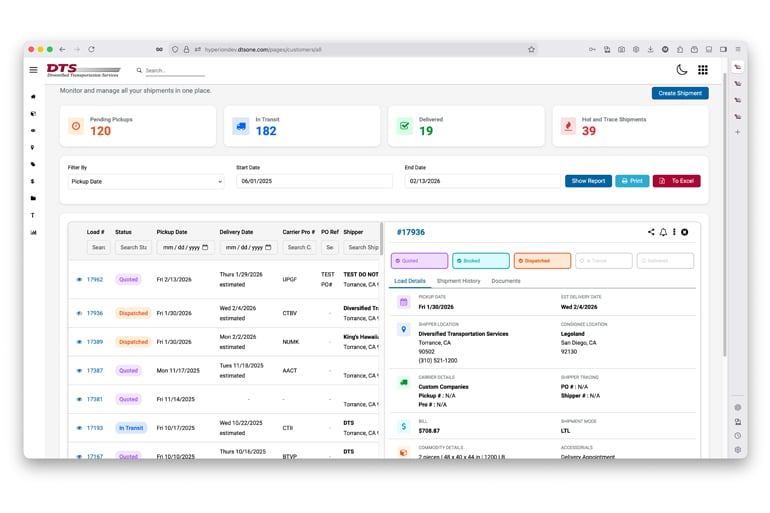Click the notification bell for load #17936

[x=663, y=232]
